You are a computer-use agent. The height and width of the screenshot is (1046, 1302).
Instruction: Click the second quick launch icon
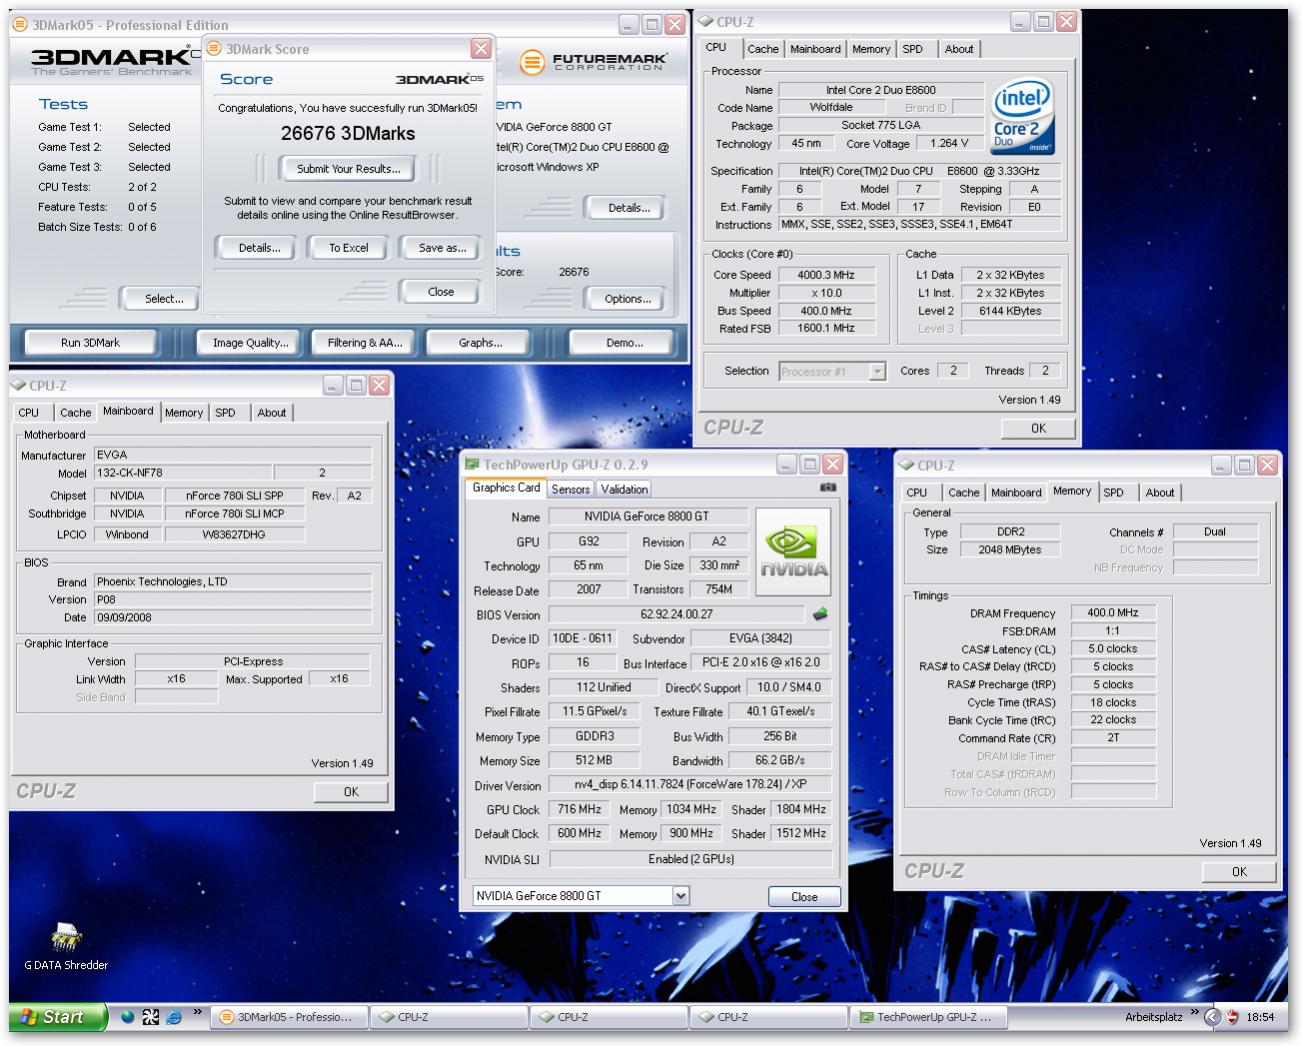click(150, 1017)
